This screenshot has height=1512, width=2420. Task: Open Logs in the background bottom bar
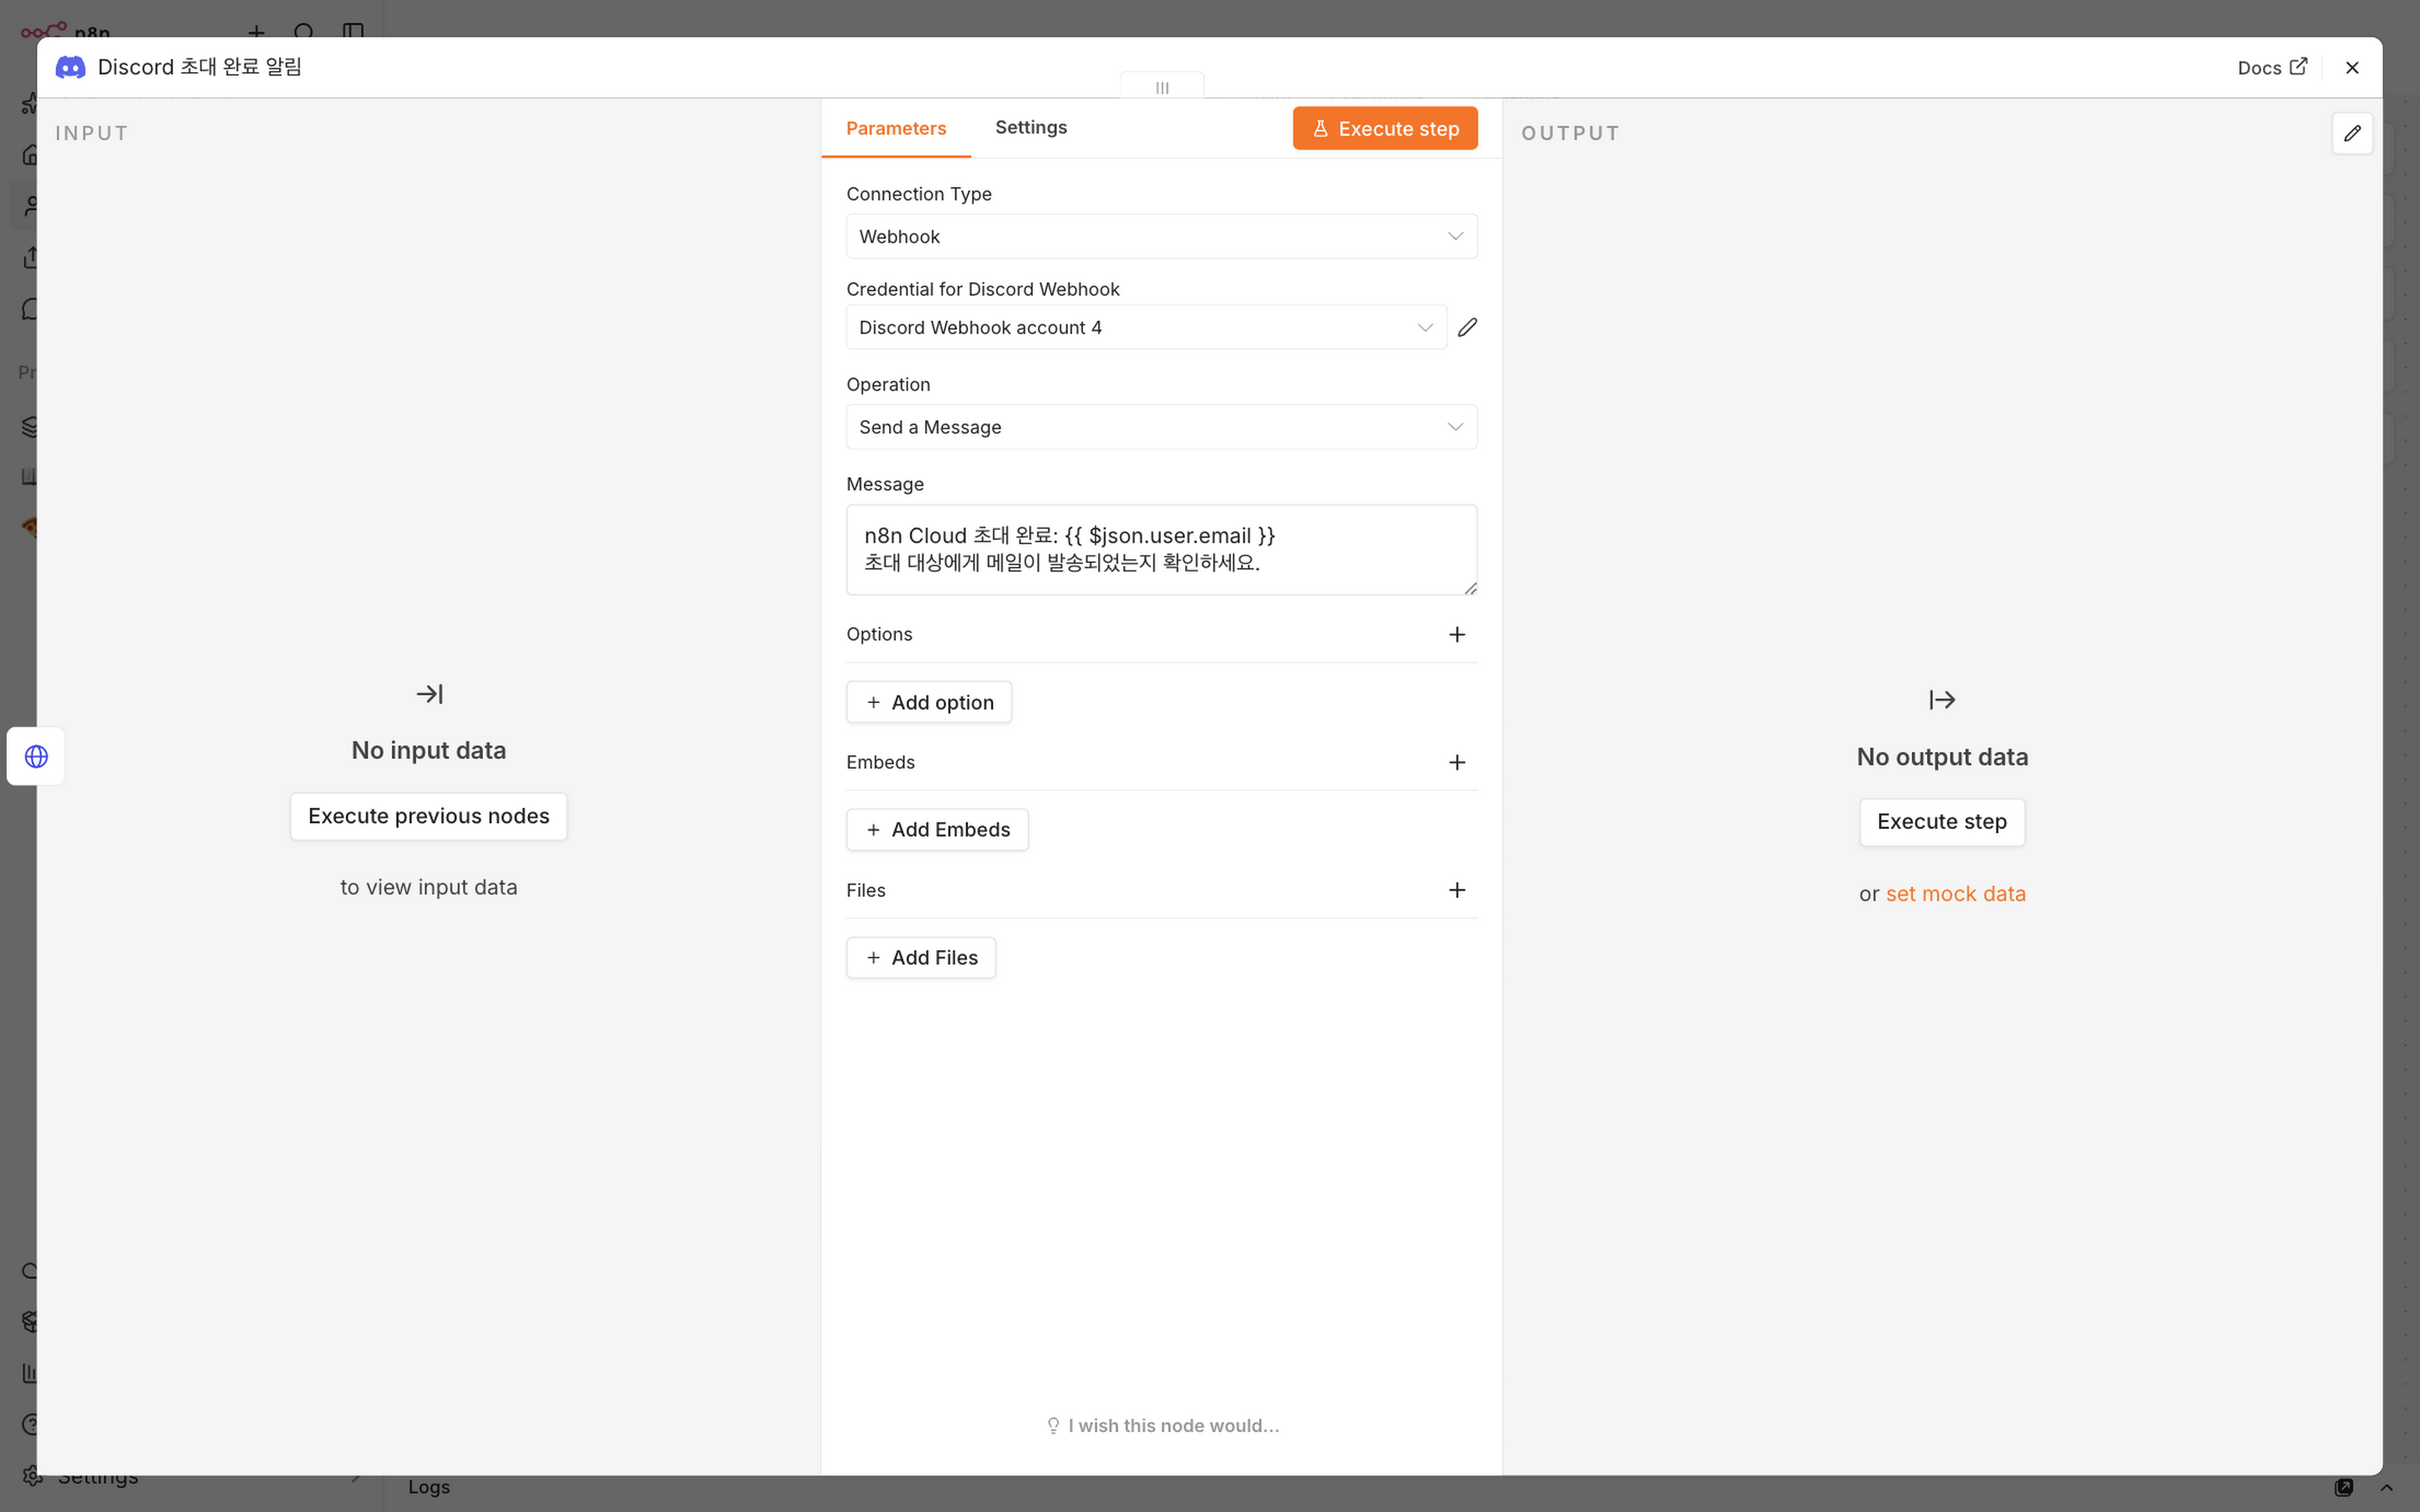[429, 1487]
